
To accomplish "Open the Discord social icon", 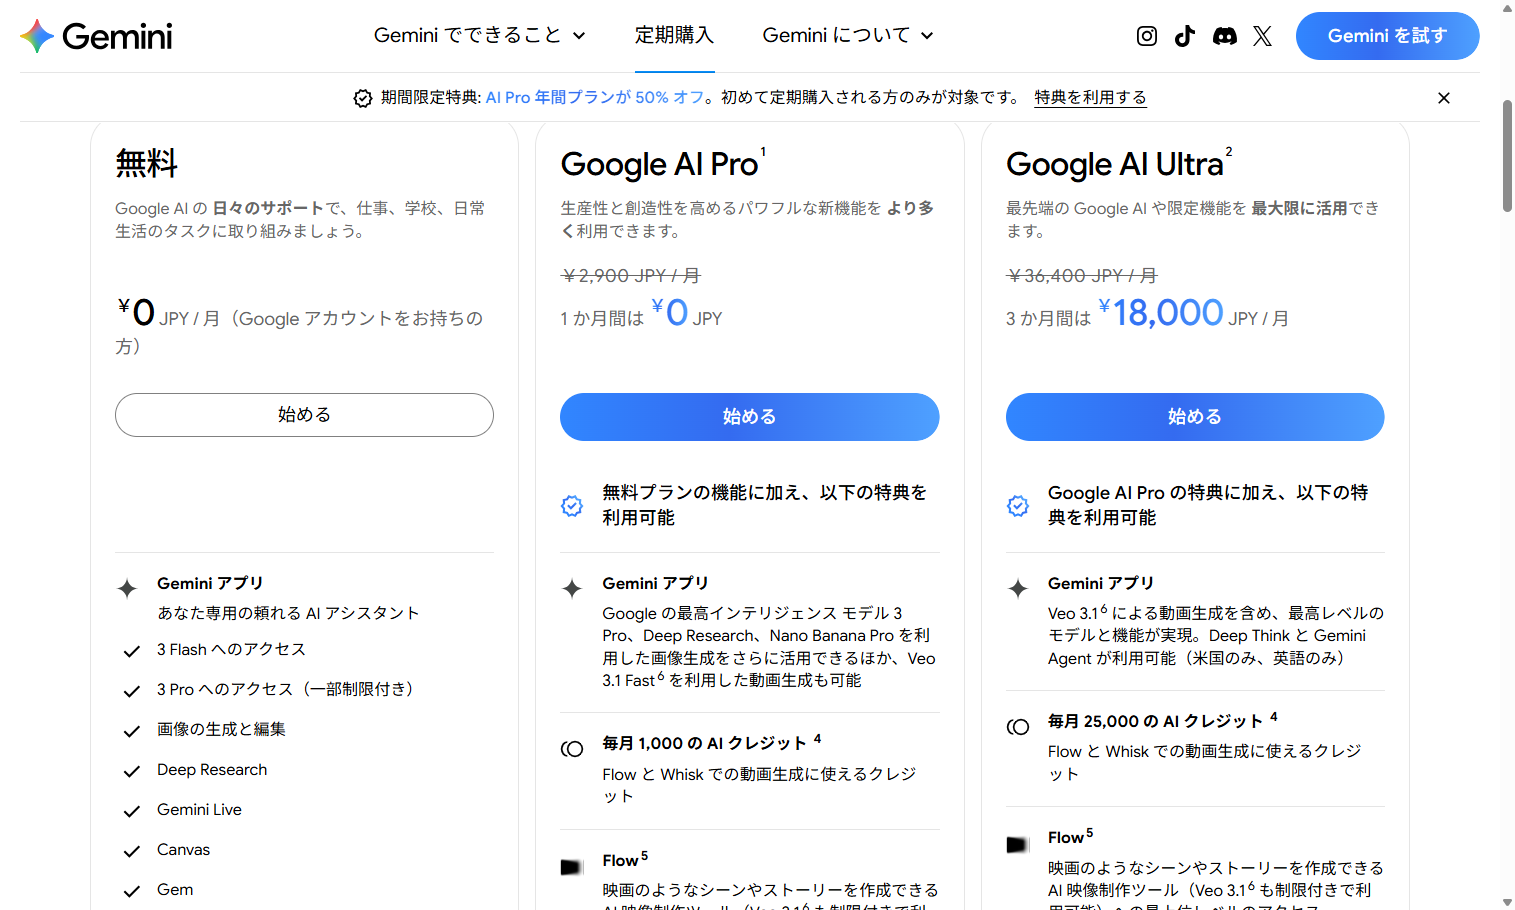I will tap(1224, 36).
